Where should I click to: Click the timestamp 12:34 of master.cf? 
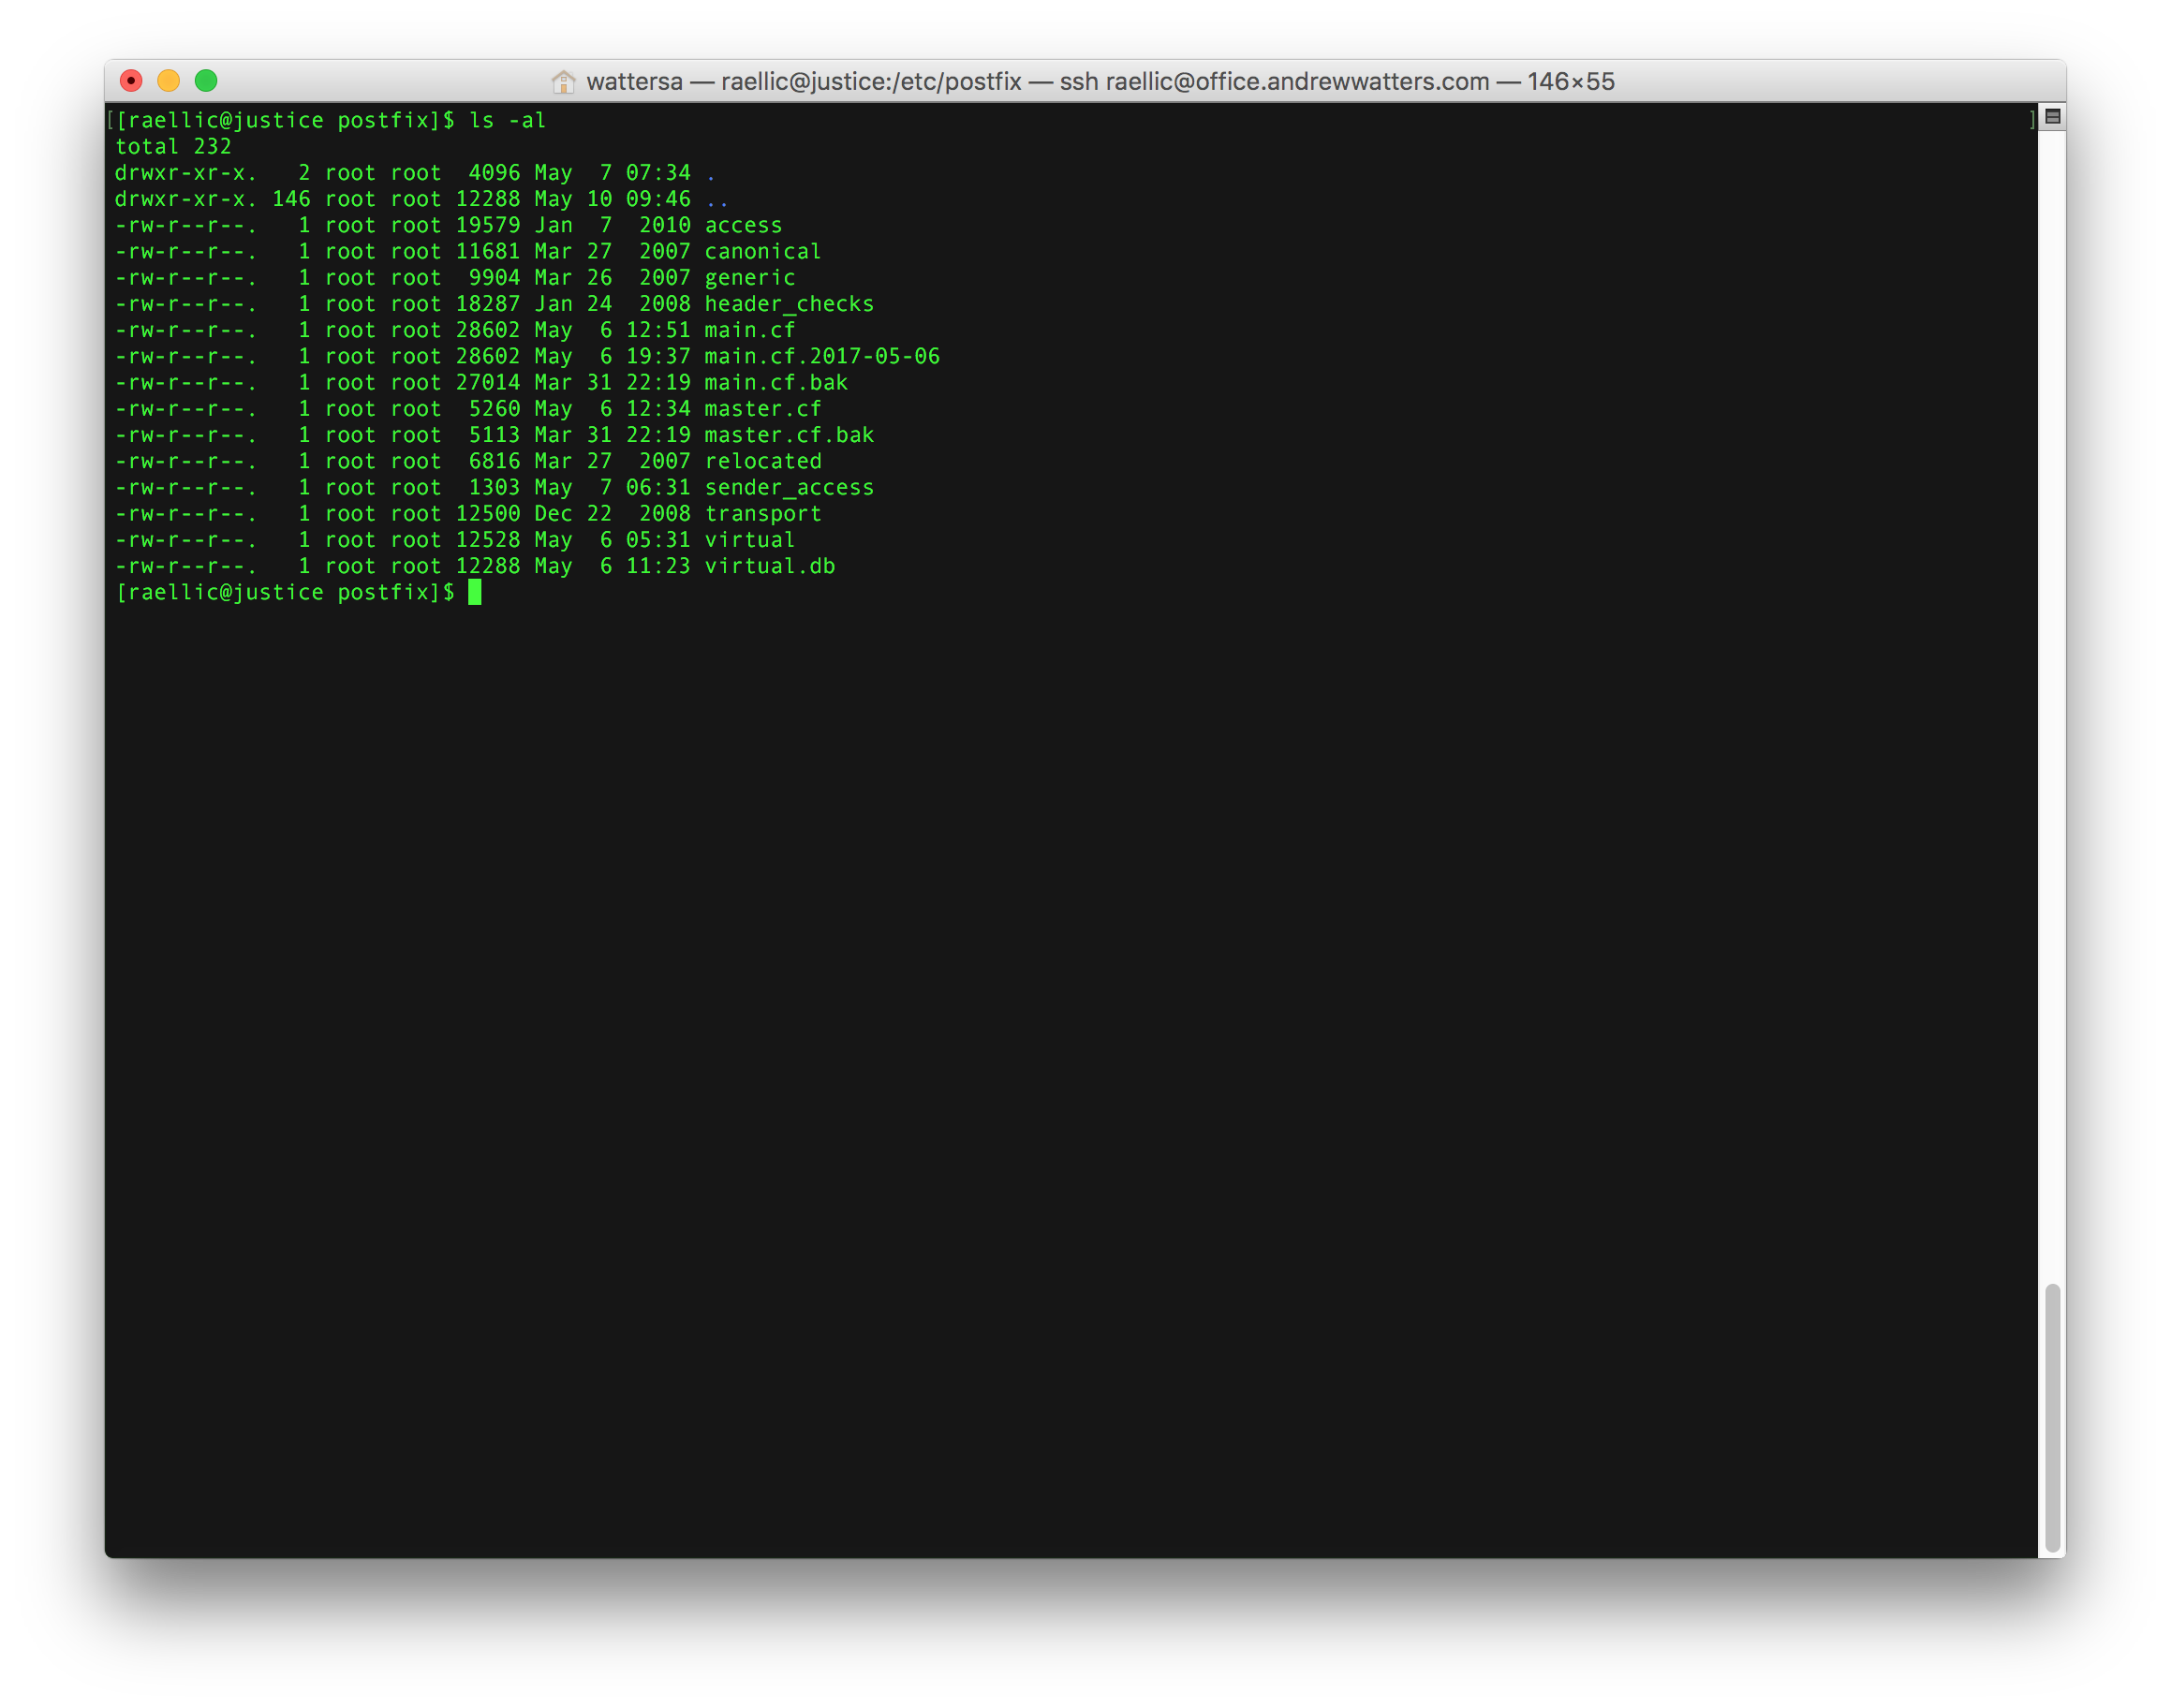coord(658,409)
